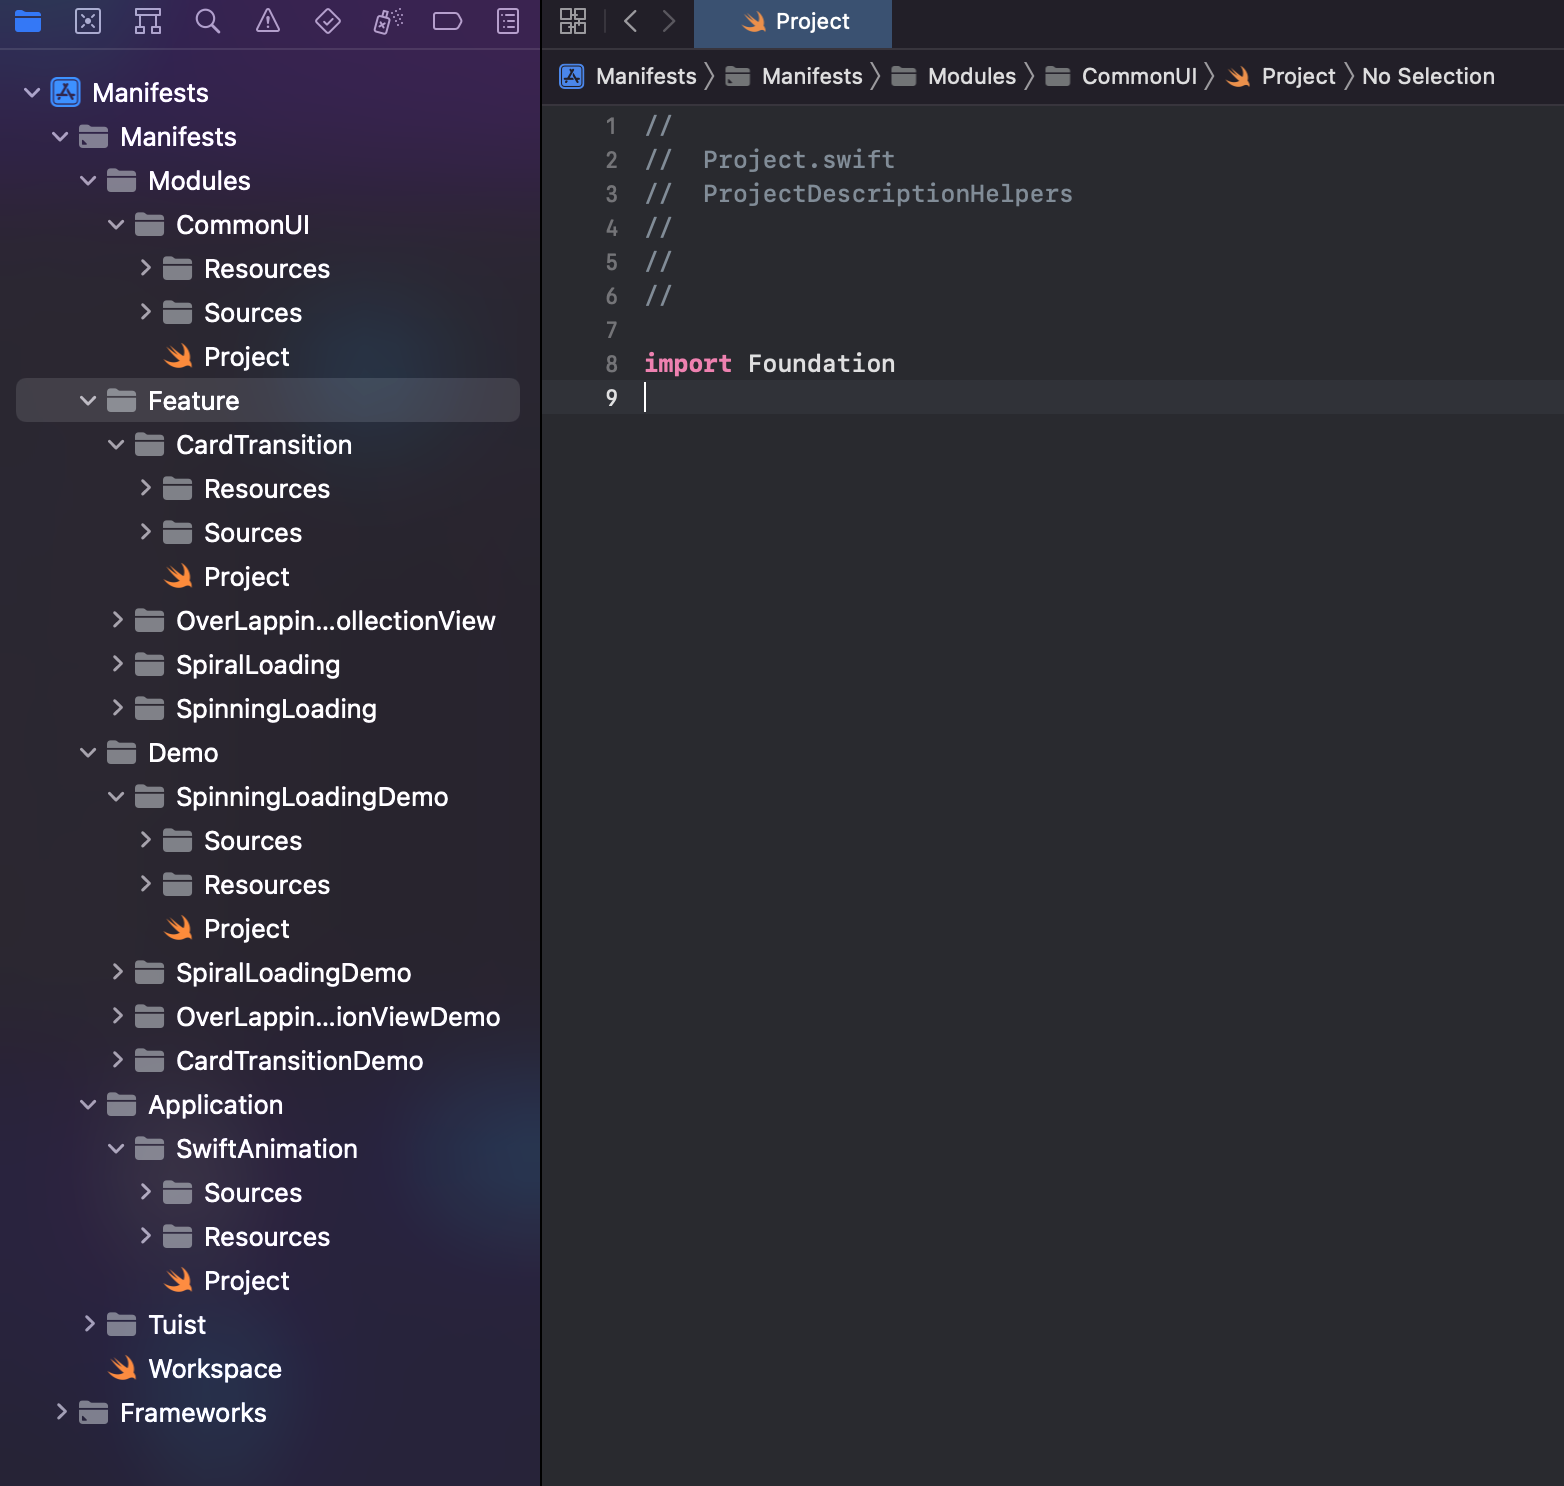Select the Demo folder icon
This screenshot has height=1486, width=1564.
(x=122, y=753)
